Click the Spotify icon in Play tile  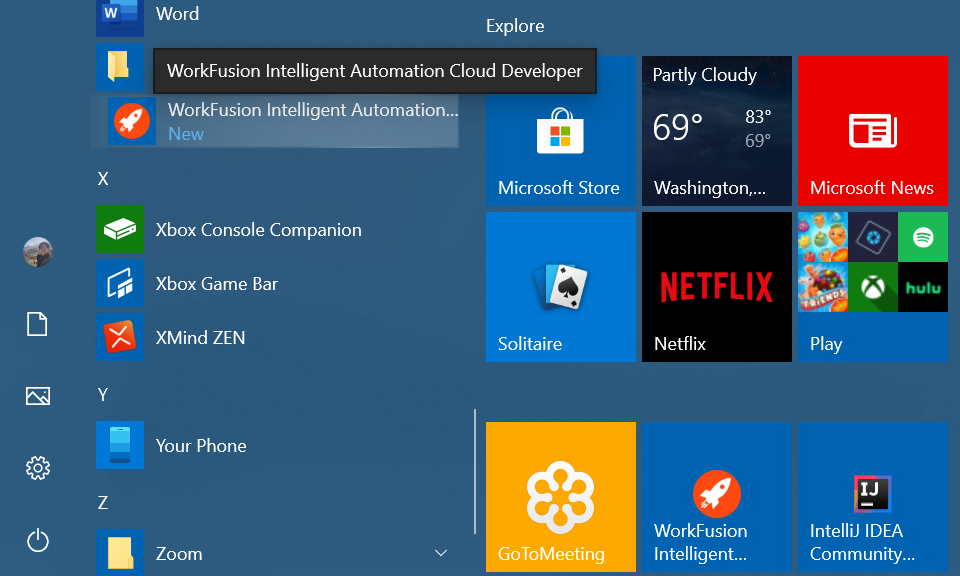tap(923, 237)
